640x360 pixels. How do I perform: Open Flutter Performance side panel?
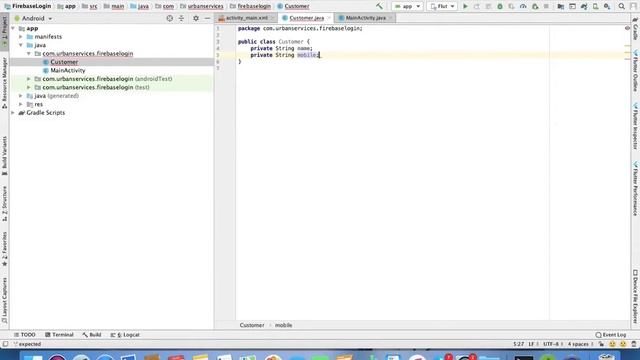click(636, 188)
